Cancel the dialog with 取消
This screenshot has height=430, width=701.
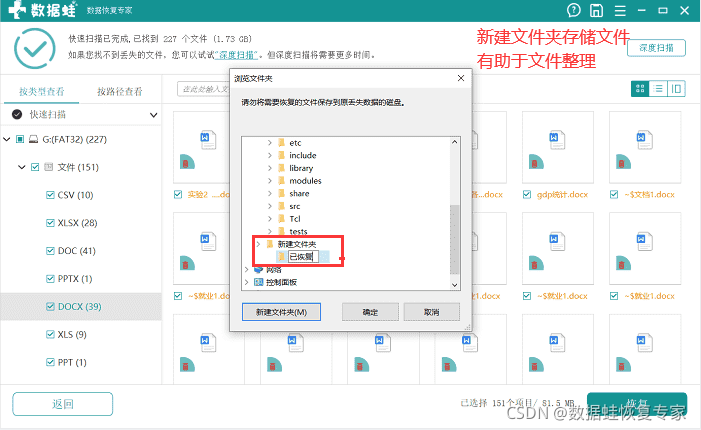click(x=431, y=312)
